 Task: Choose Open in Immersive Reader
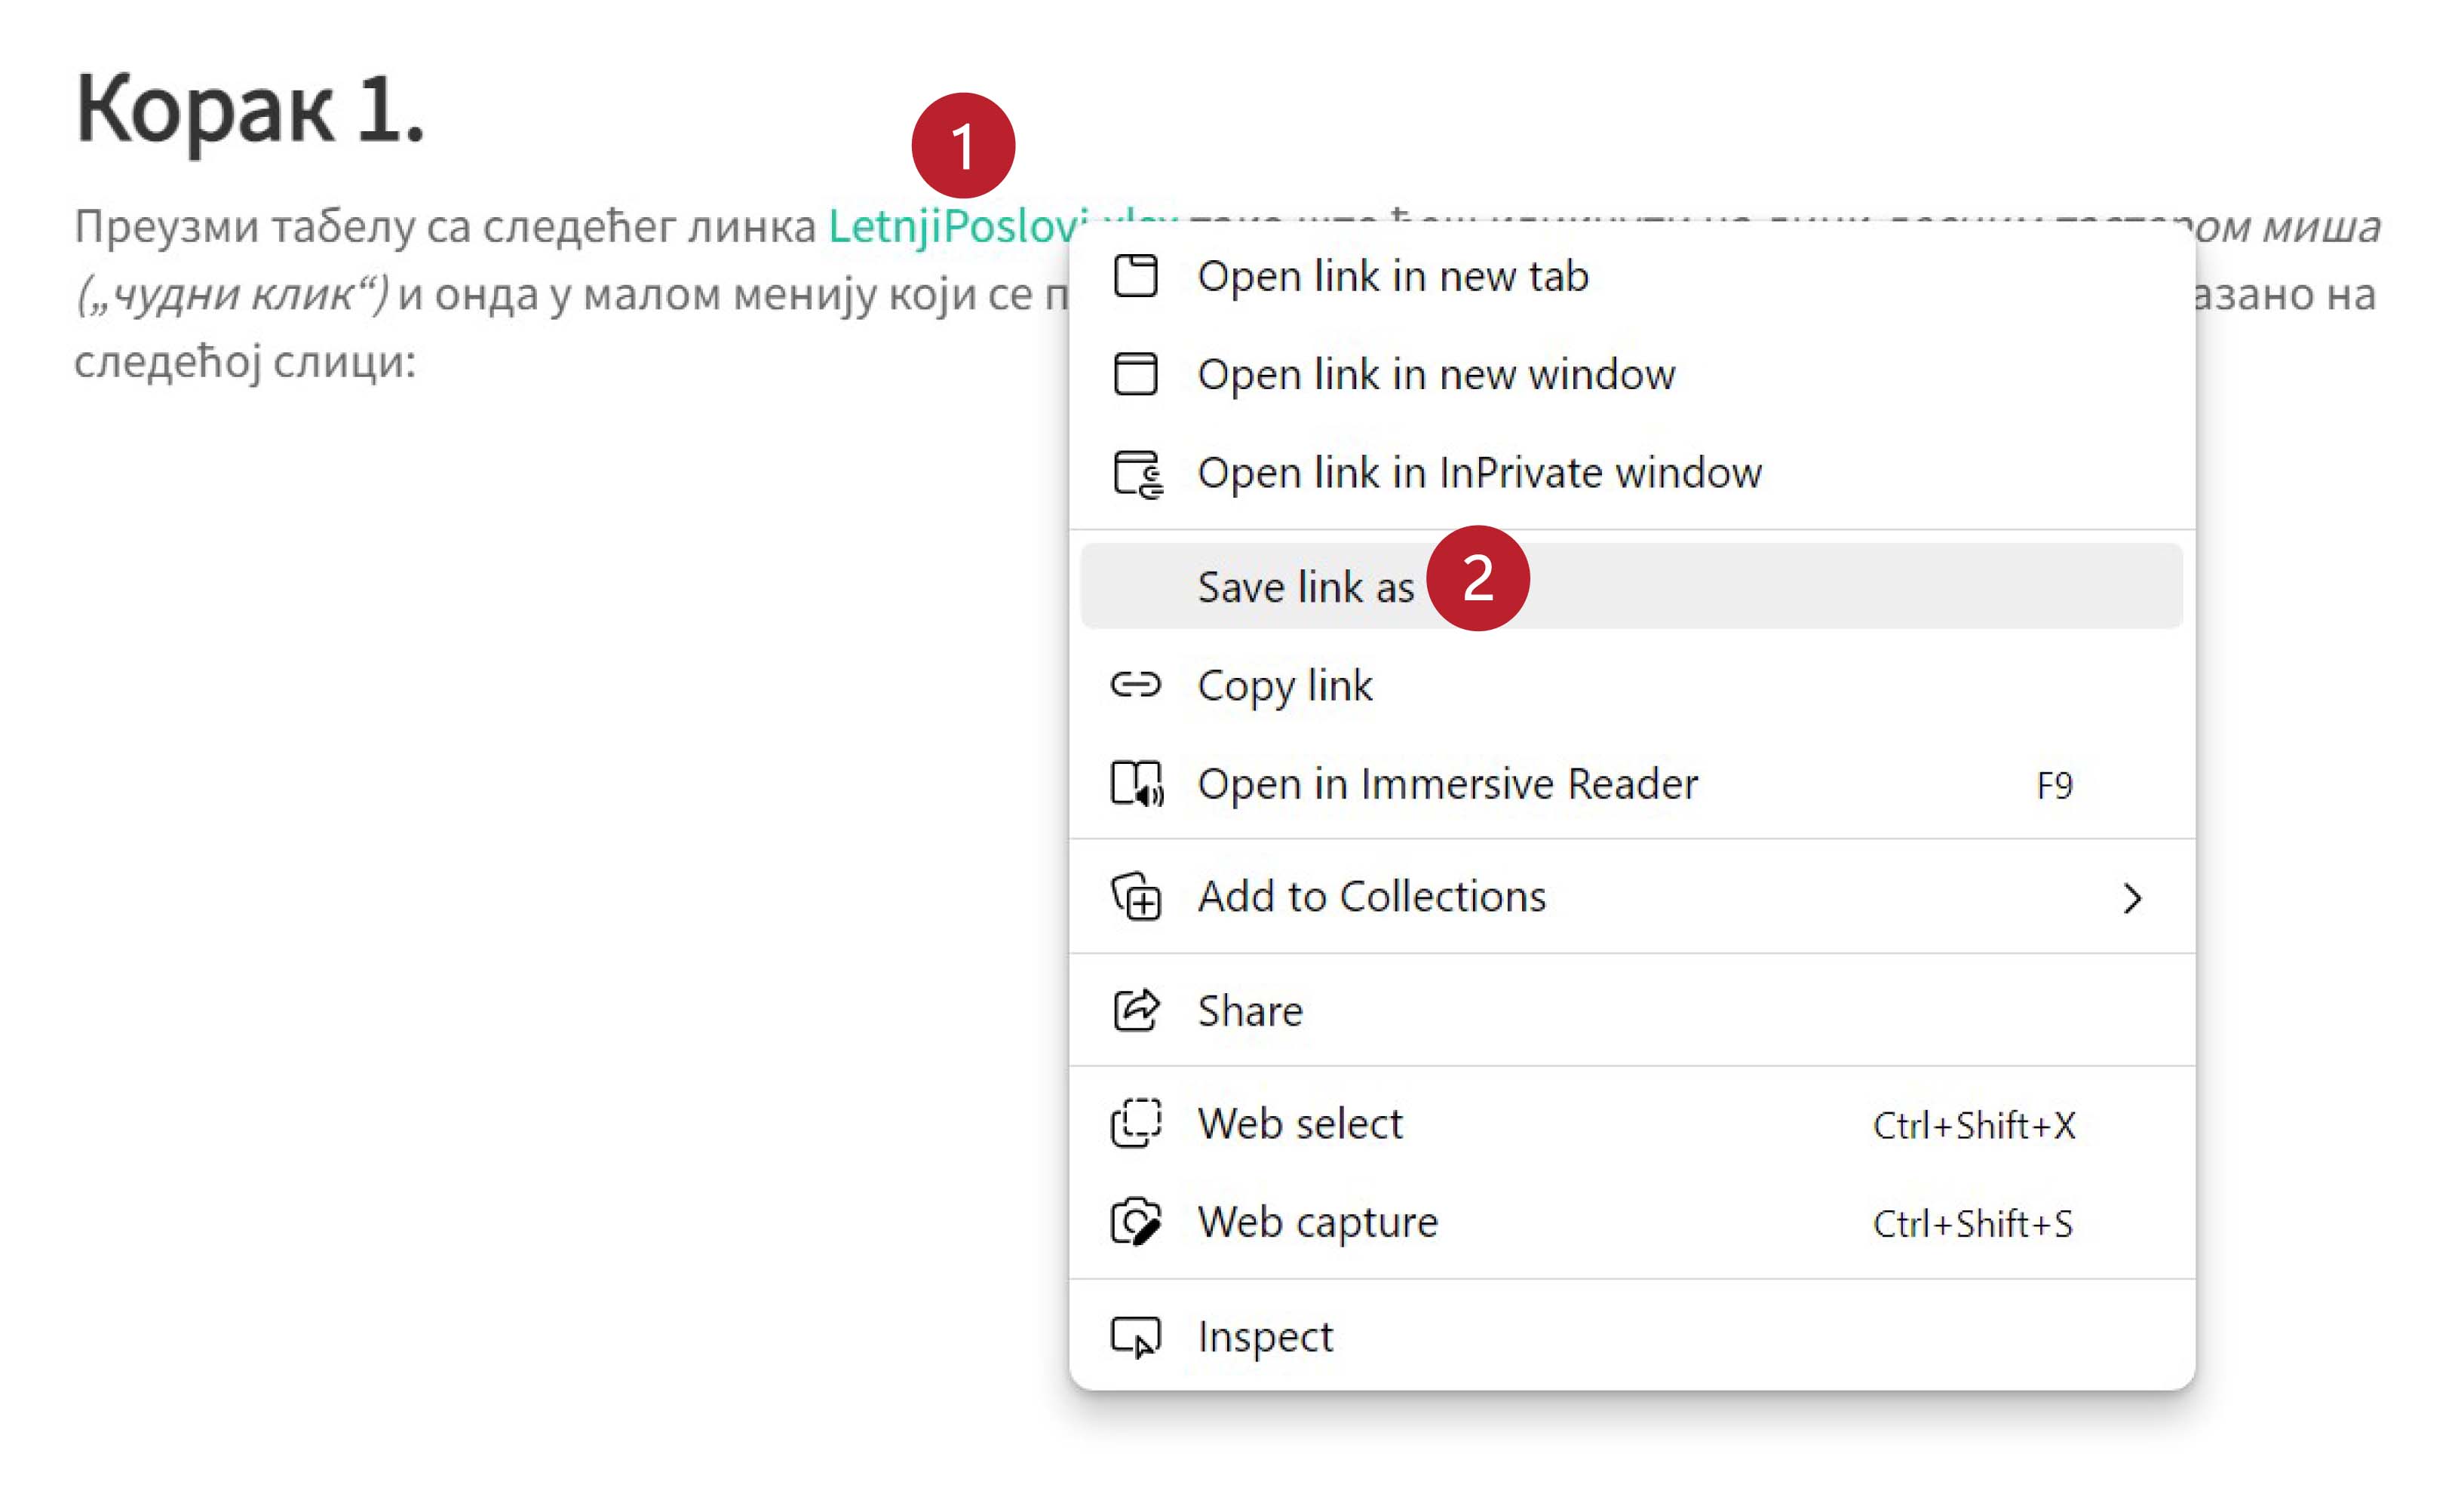[1447, 783]
